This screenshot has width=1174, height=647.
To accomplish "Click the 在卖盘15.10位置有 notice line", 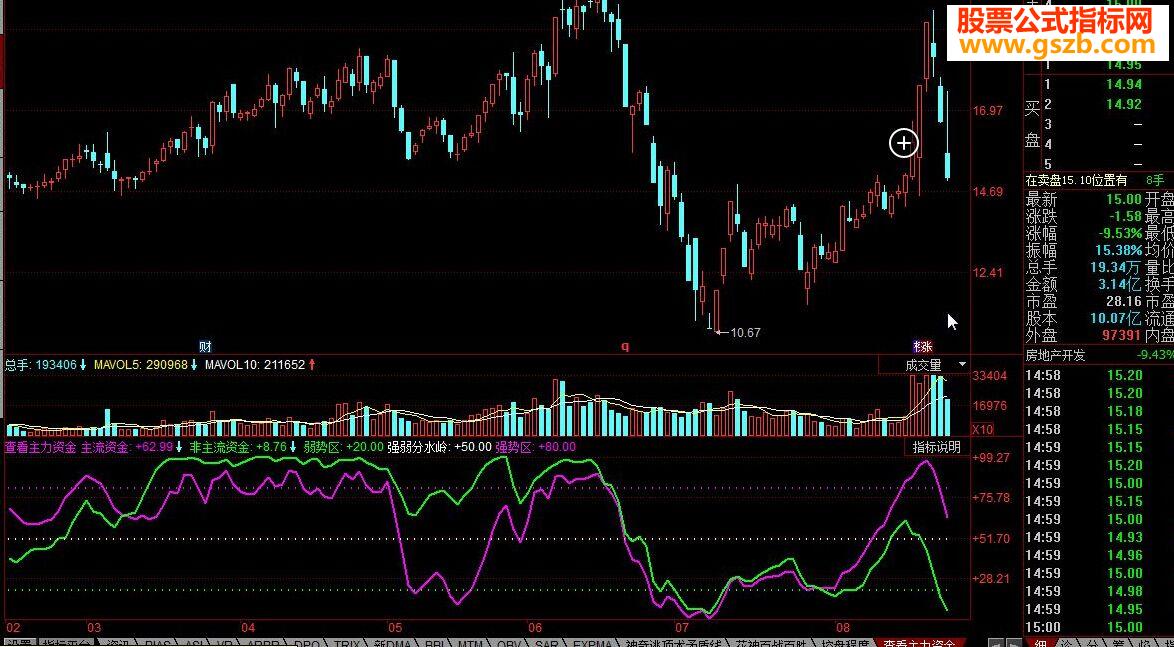I will (1077, 180).
